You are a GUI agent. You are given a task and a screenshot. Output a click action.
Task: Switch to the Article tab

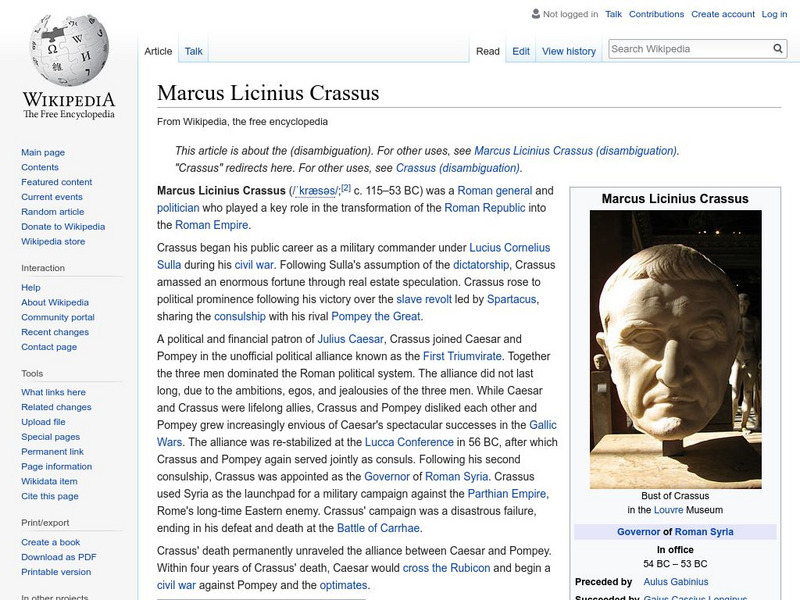click(158, 51)
